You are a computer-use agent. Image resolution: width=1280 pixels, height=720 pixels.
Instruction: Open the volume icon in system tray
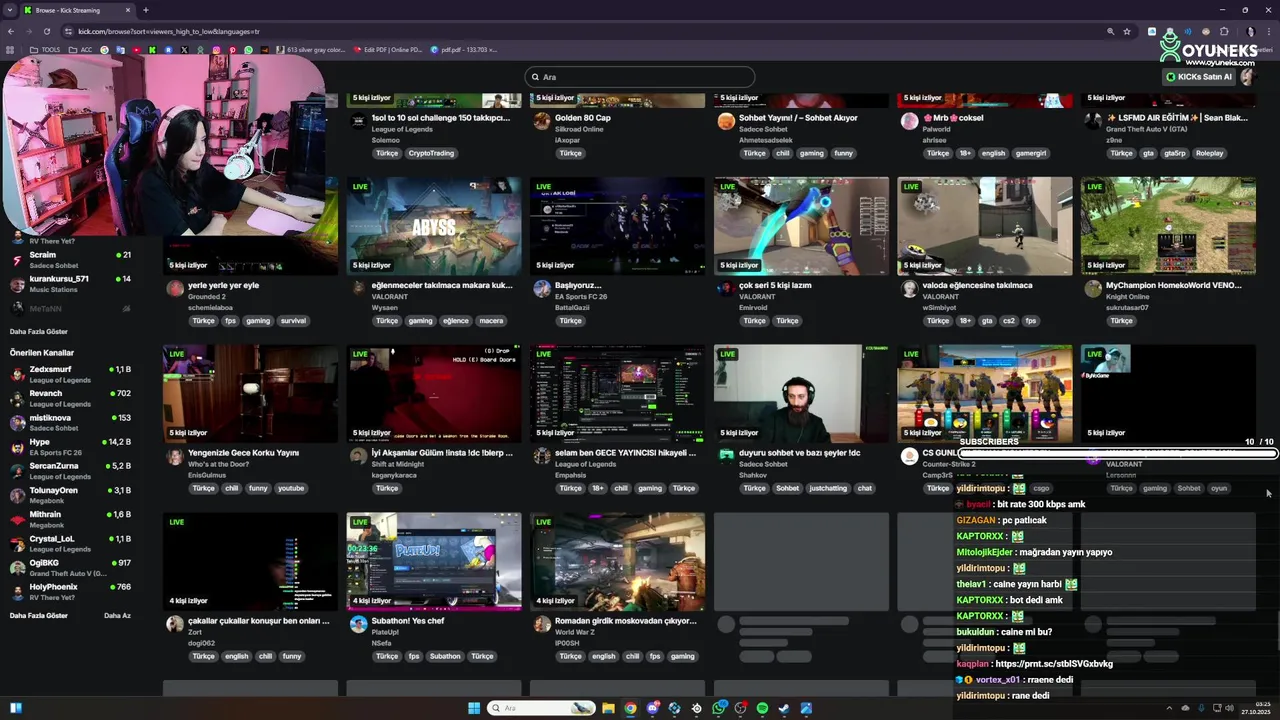[1228, 708]
